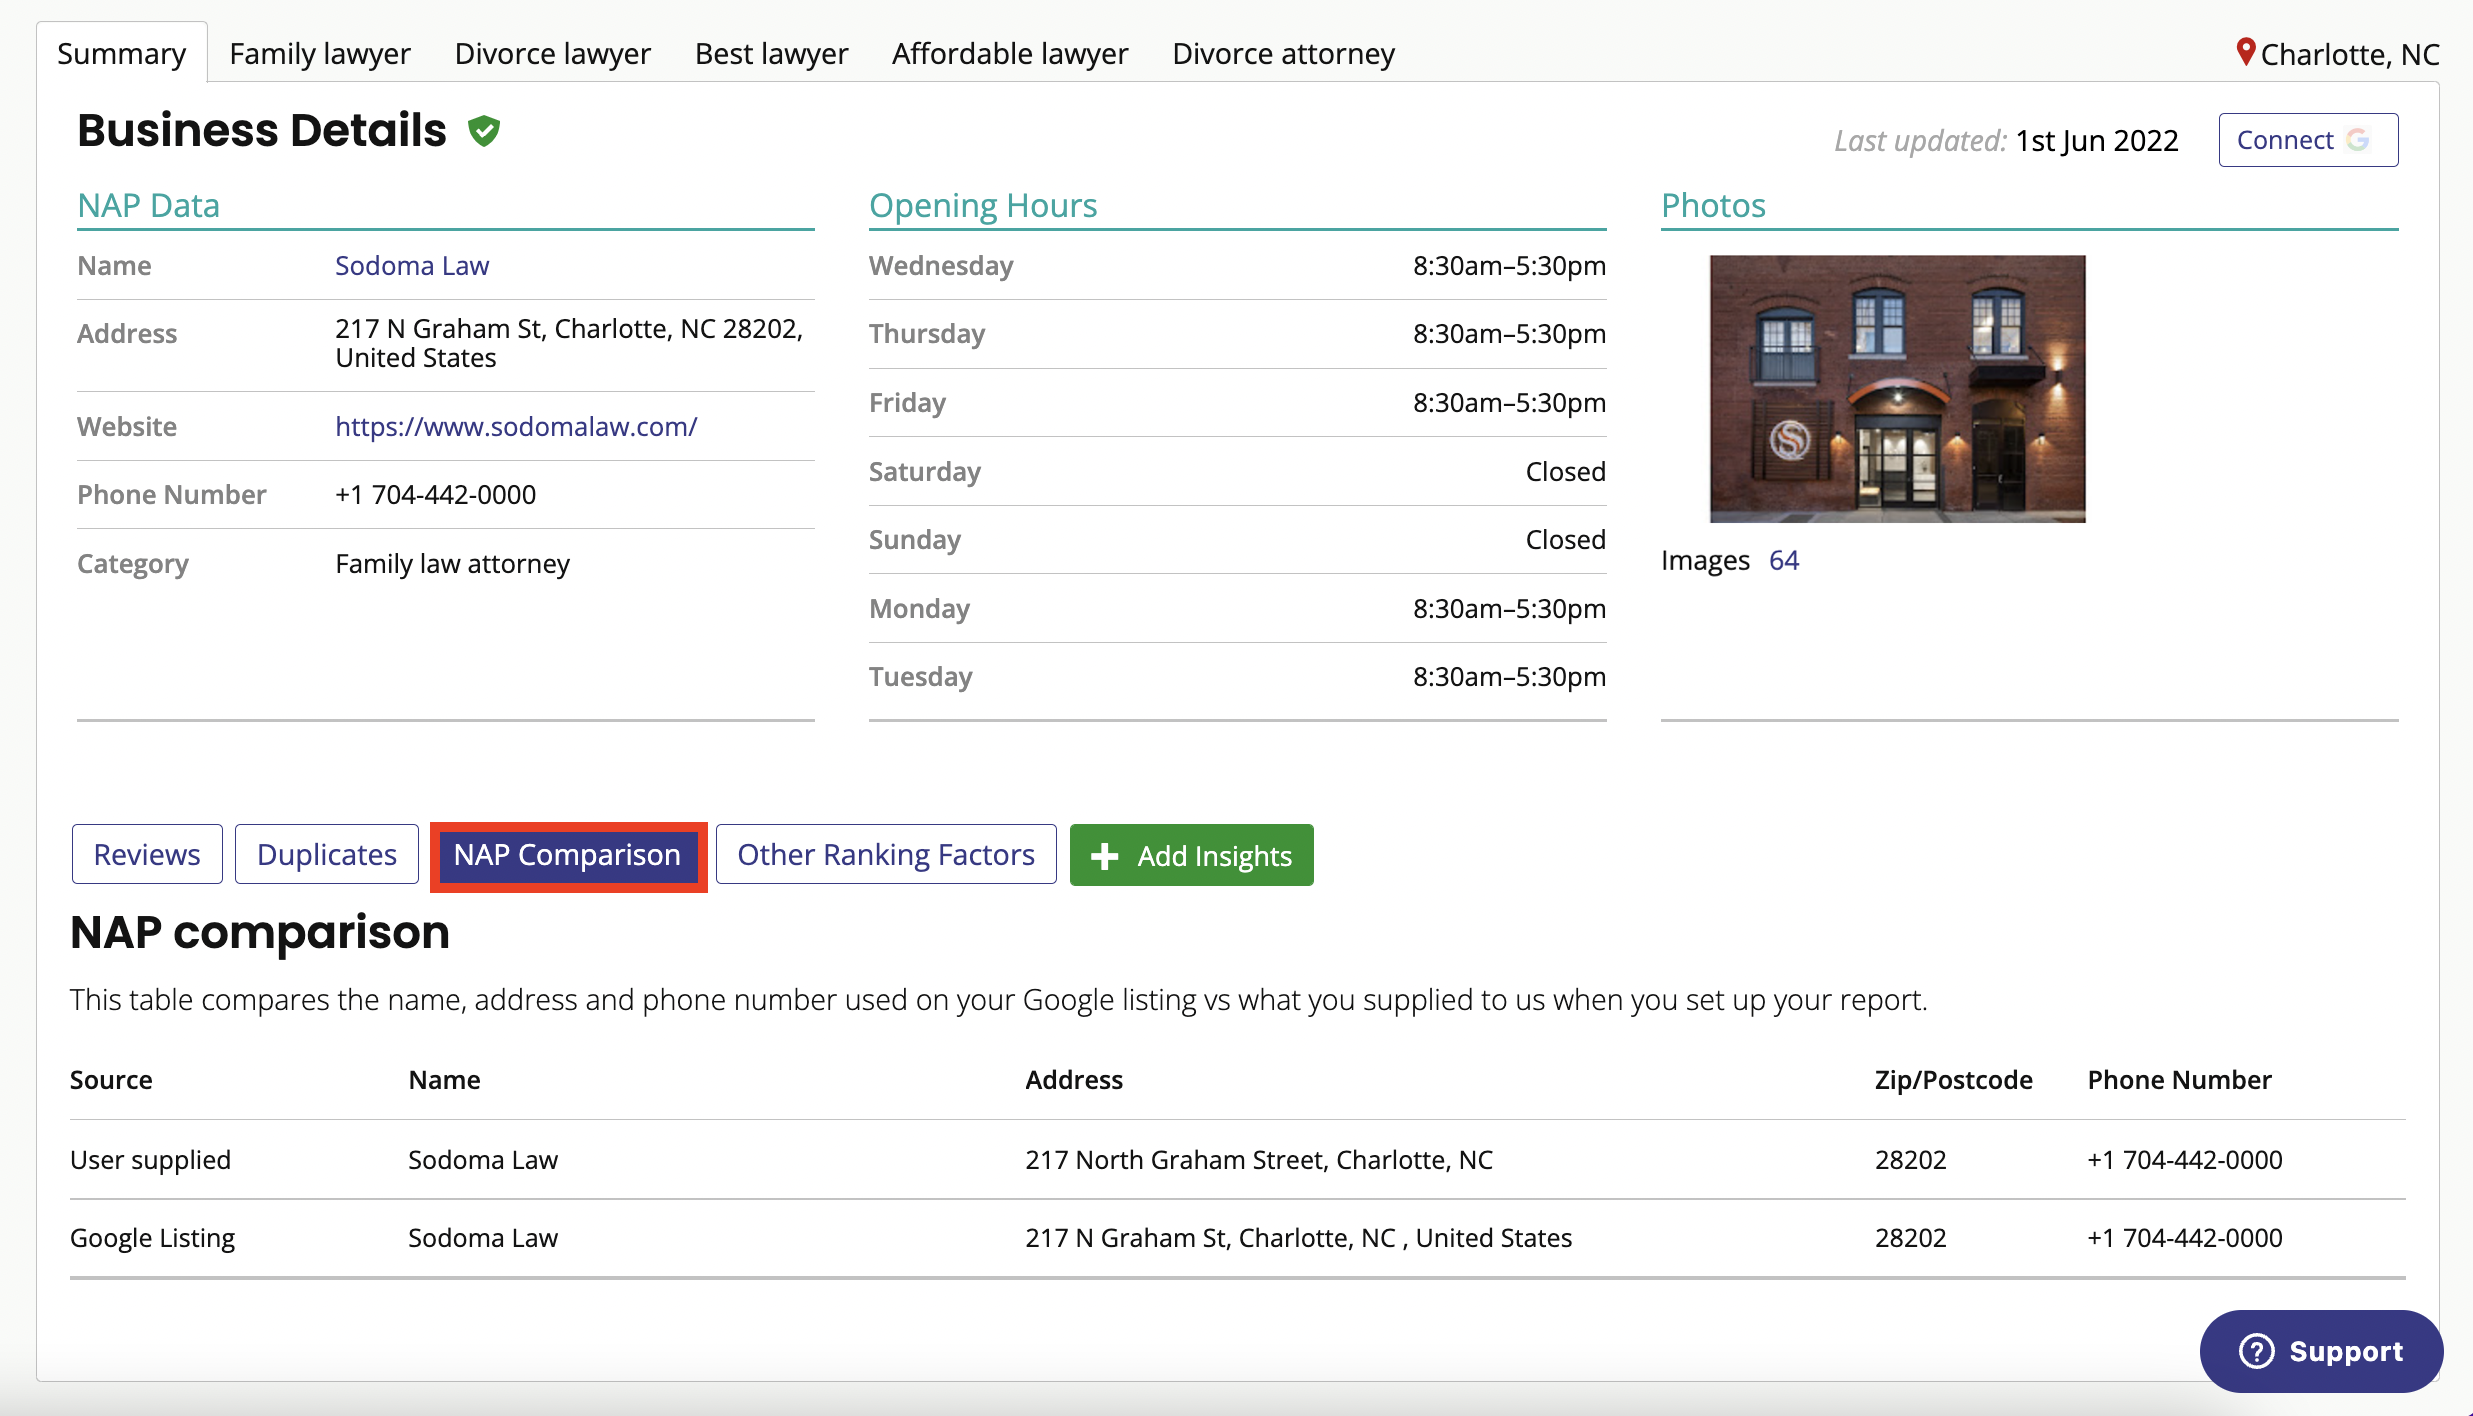Select the address 217 N Graham St text
2473x1416 pixels.
pos(569,343)
